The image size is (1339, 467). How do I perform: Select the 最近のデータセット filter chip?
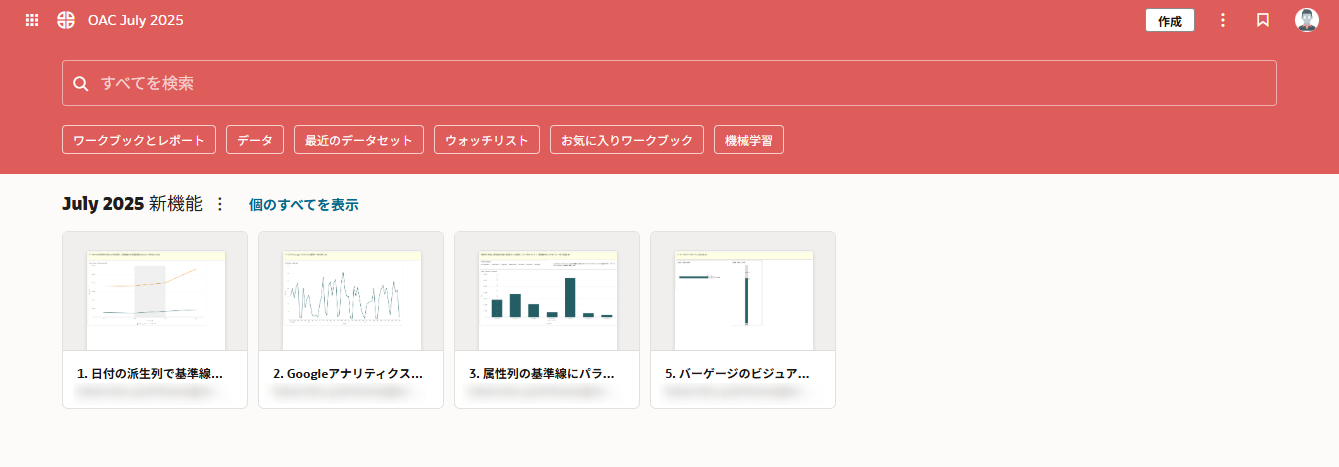(x=359, y=140)
